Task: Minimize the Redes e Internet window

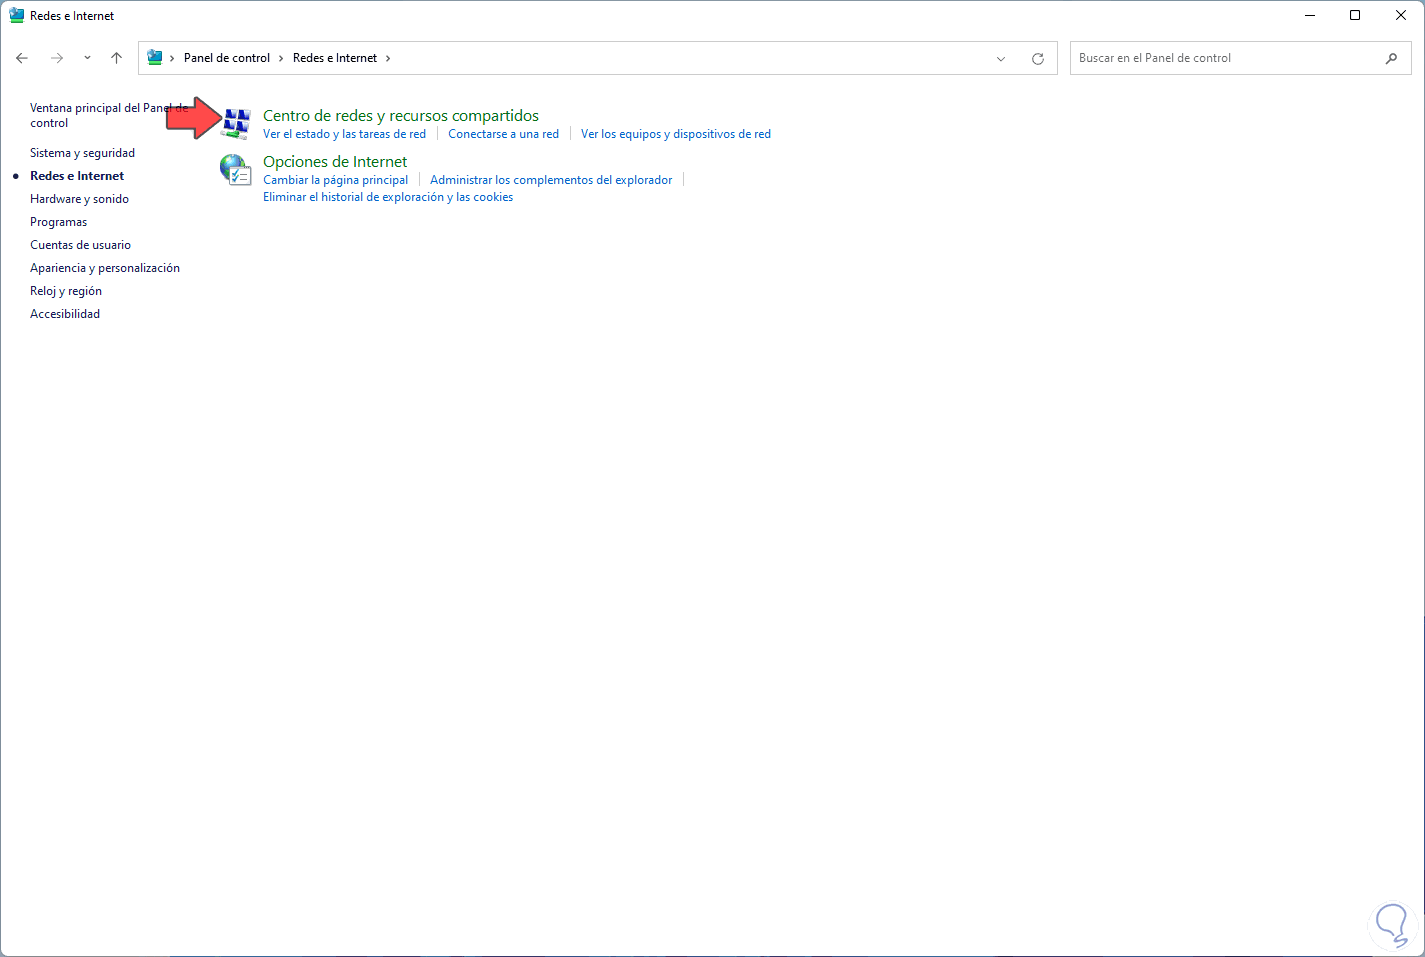Action: coord(1310,15)
